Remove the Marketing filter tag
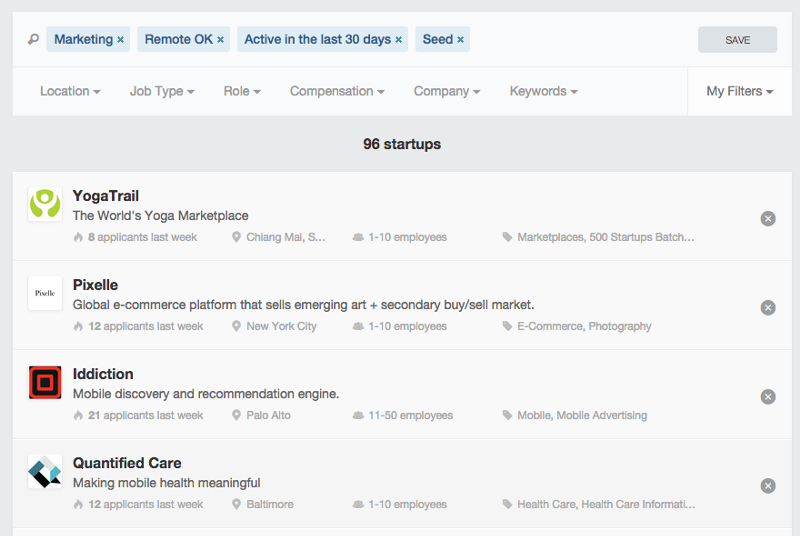The width and height of the screenshot is (800, 536). (120, 40)
